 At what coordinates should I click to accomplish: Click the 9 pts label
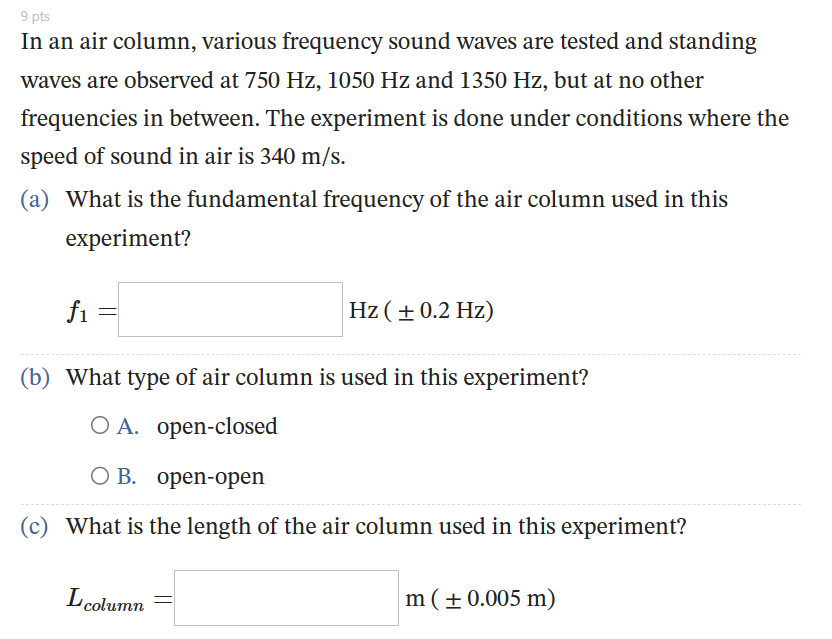coord(35,15)
